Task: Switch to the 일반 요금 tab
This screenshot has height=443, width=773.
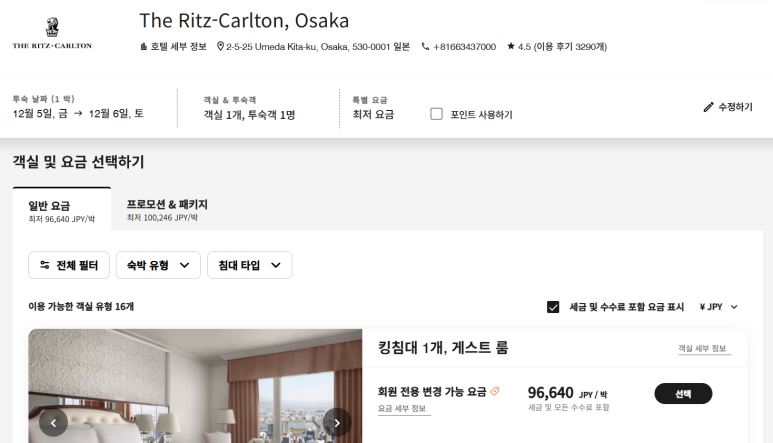Action: tap(62, 209)
